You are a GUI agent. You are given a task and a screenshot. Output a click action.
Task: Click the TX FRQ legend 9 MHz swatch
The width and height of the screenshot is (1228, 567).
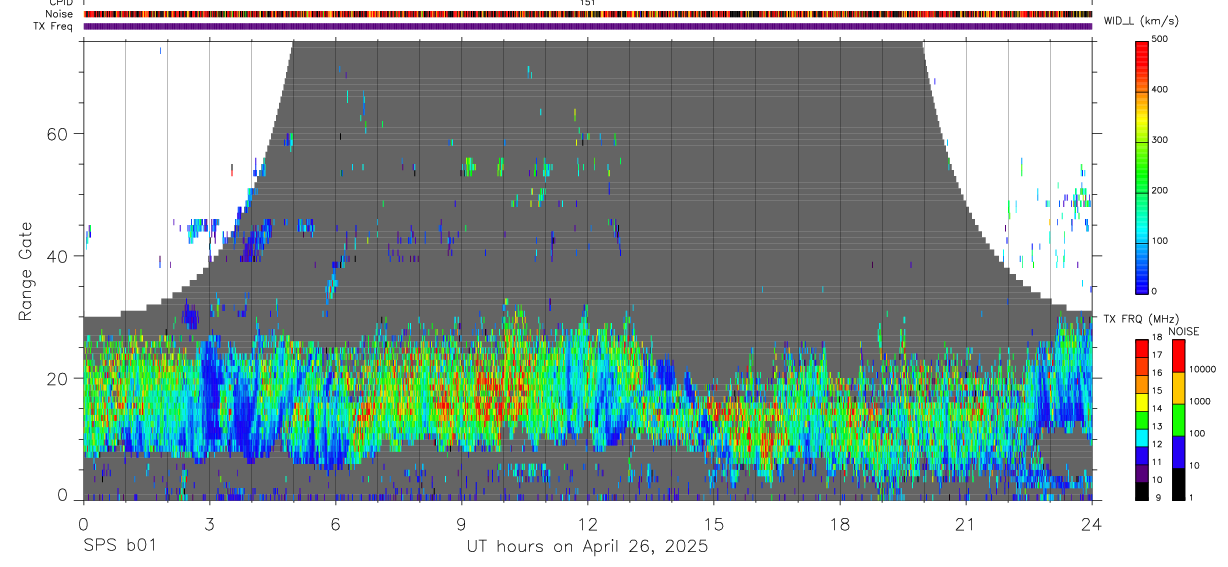[x=1141, y=494]
